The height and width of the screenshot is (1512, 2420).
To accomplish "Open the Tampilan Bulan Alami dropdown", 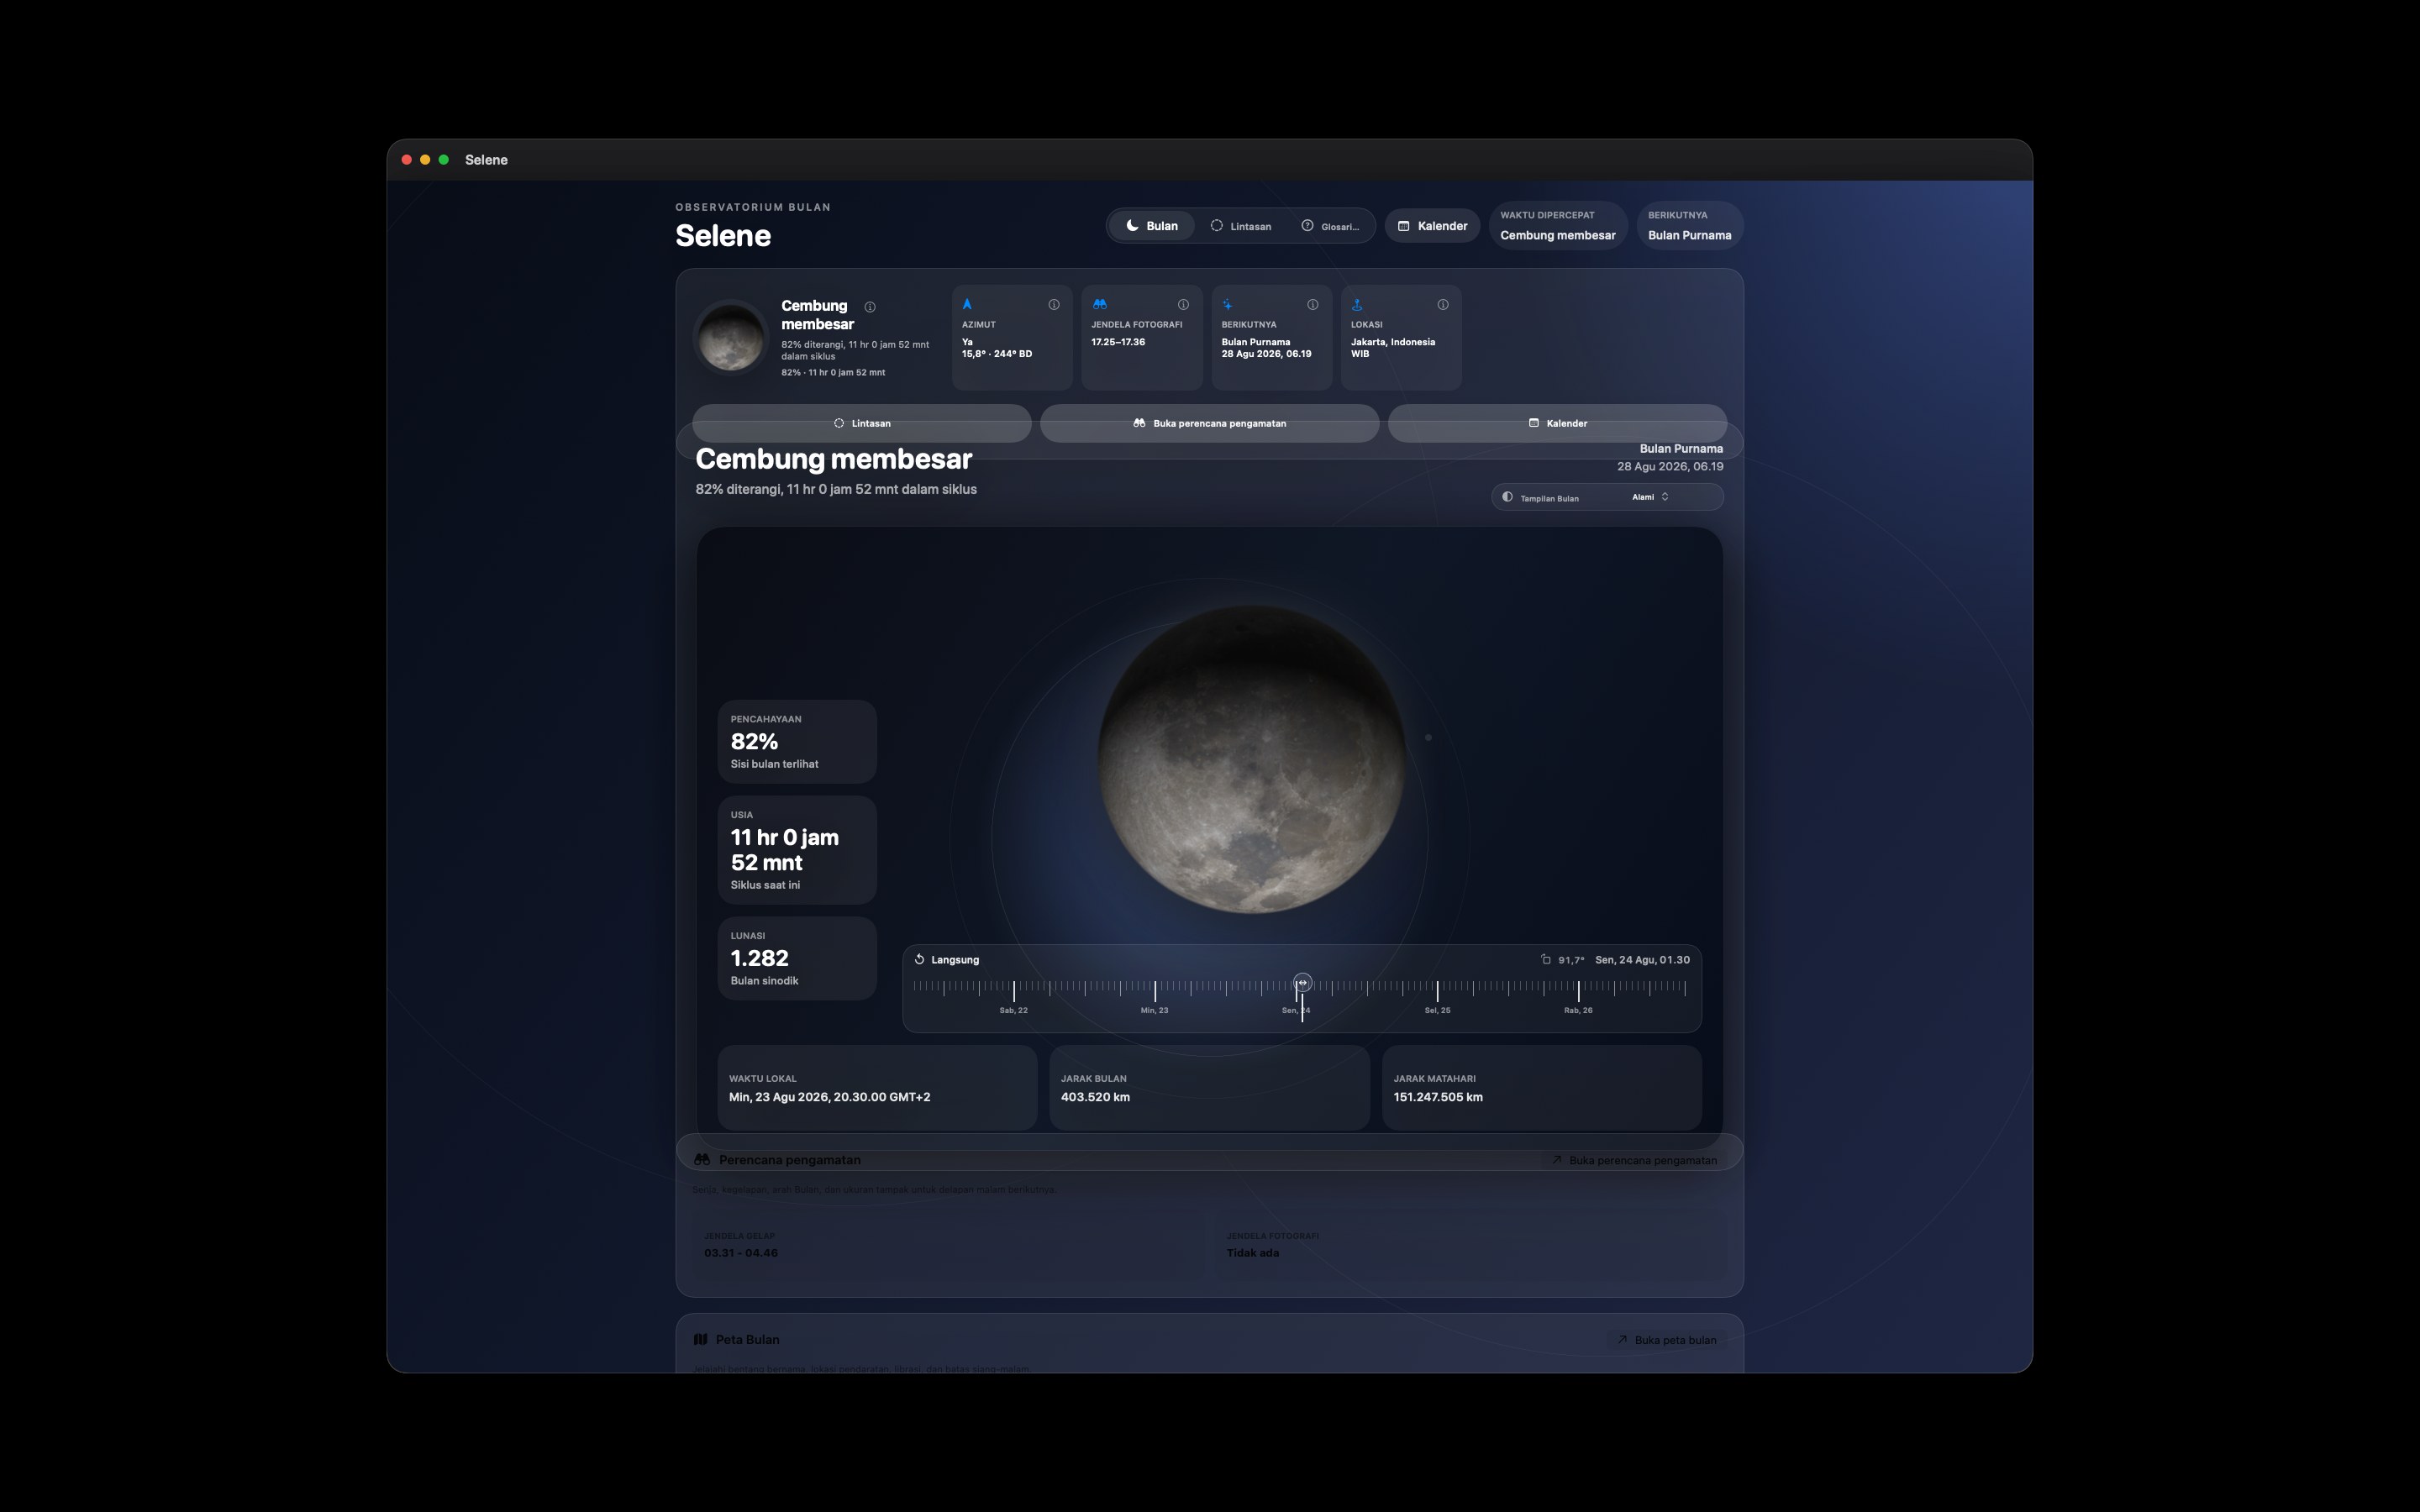I will pyautogui.click(x=1607, y=497).
